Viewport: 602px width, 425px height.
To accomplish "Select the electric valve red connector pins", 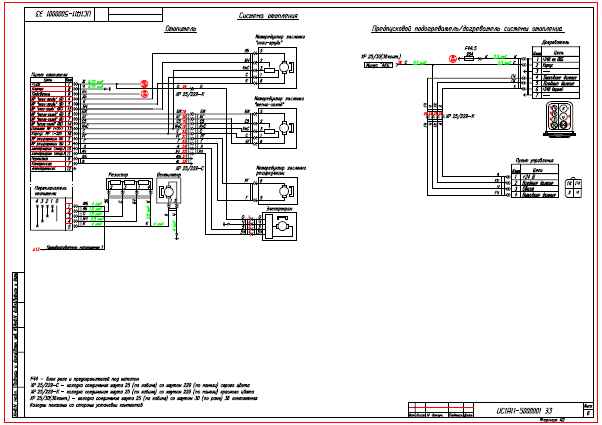I will pyautogui.click(x=251, y=225).
